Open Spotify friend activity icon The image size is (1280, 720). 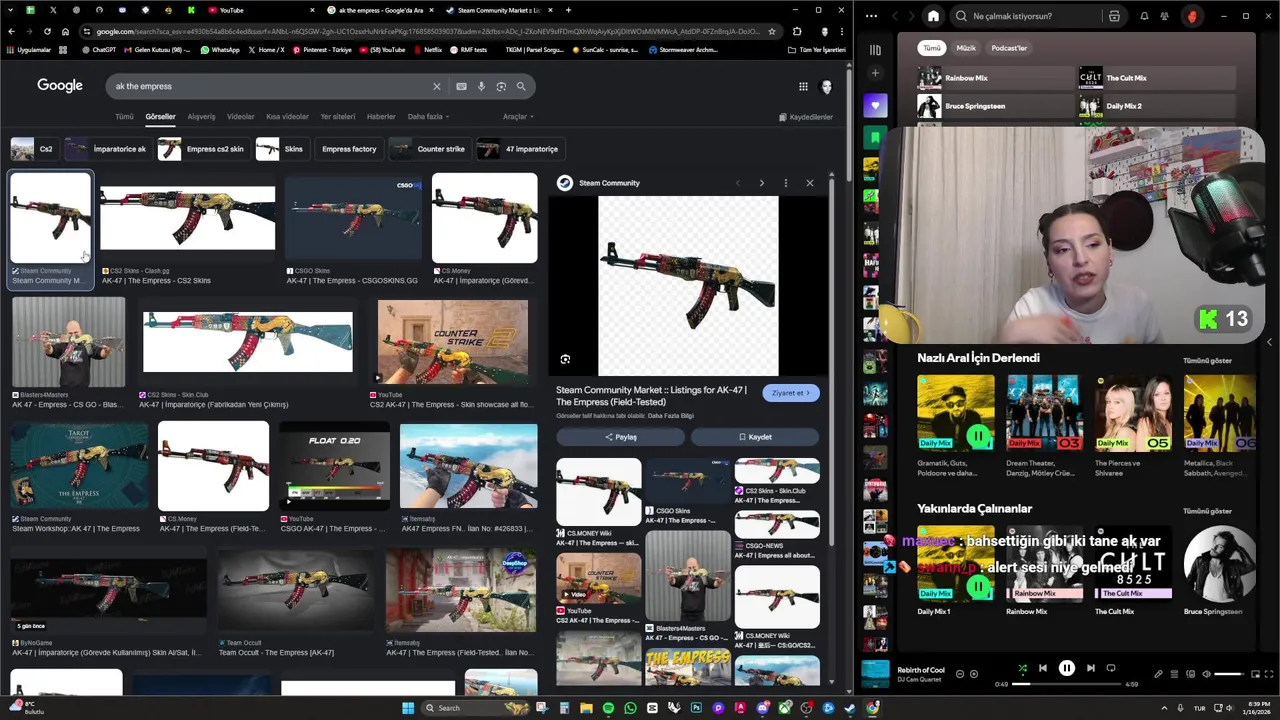[1165, 16]
